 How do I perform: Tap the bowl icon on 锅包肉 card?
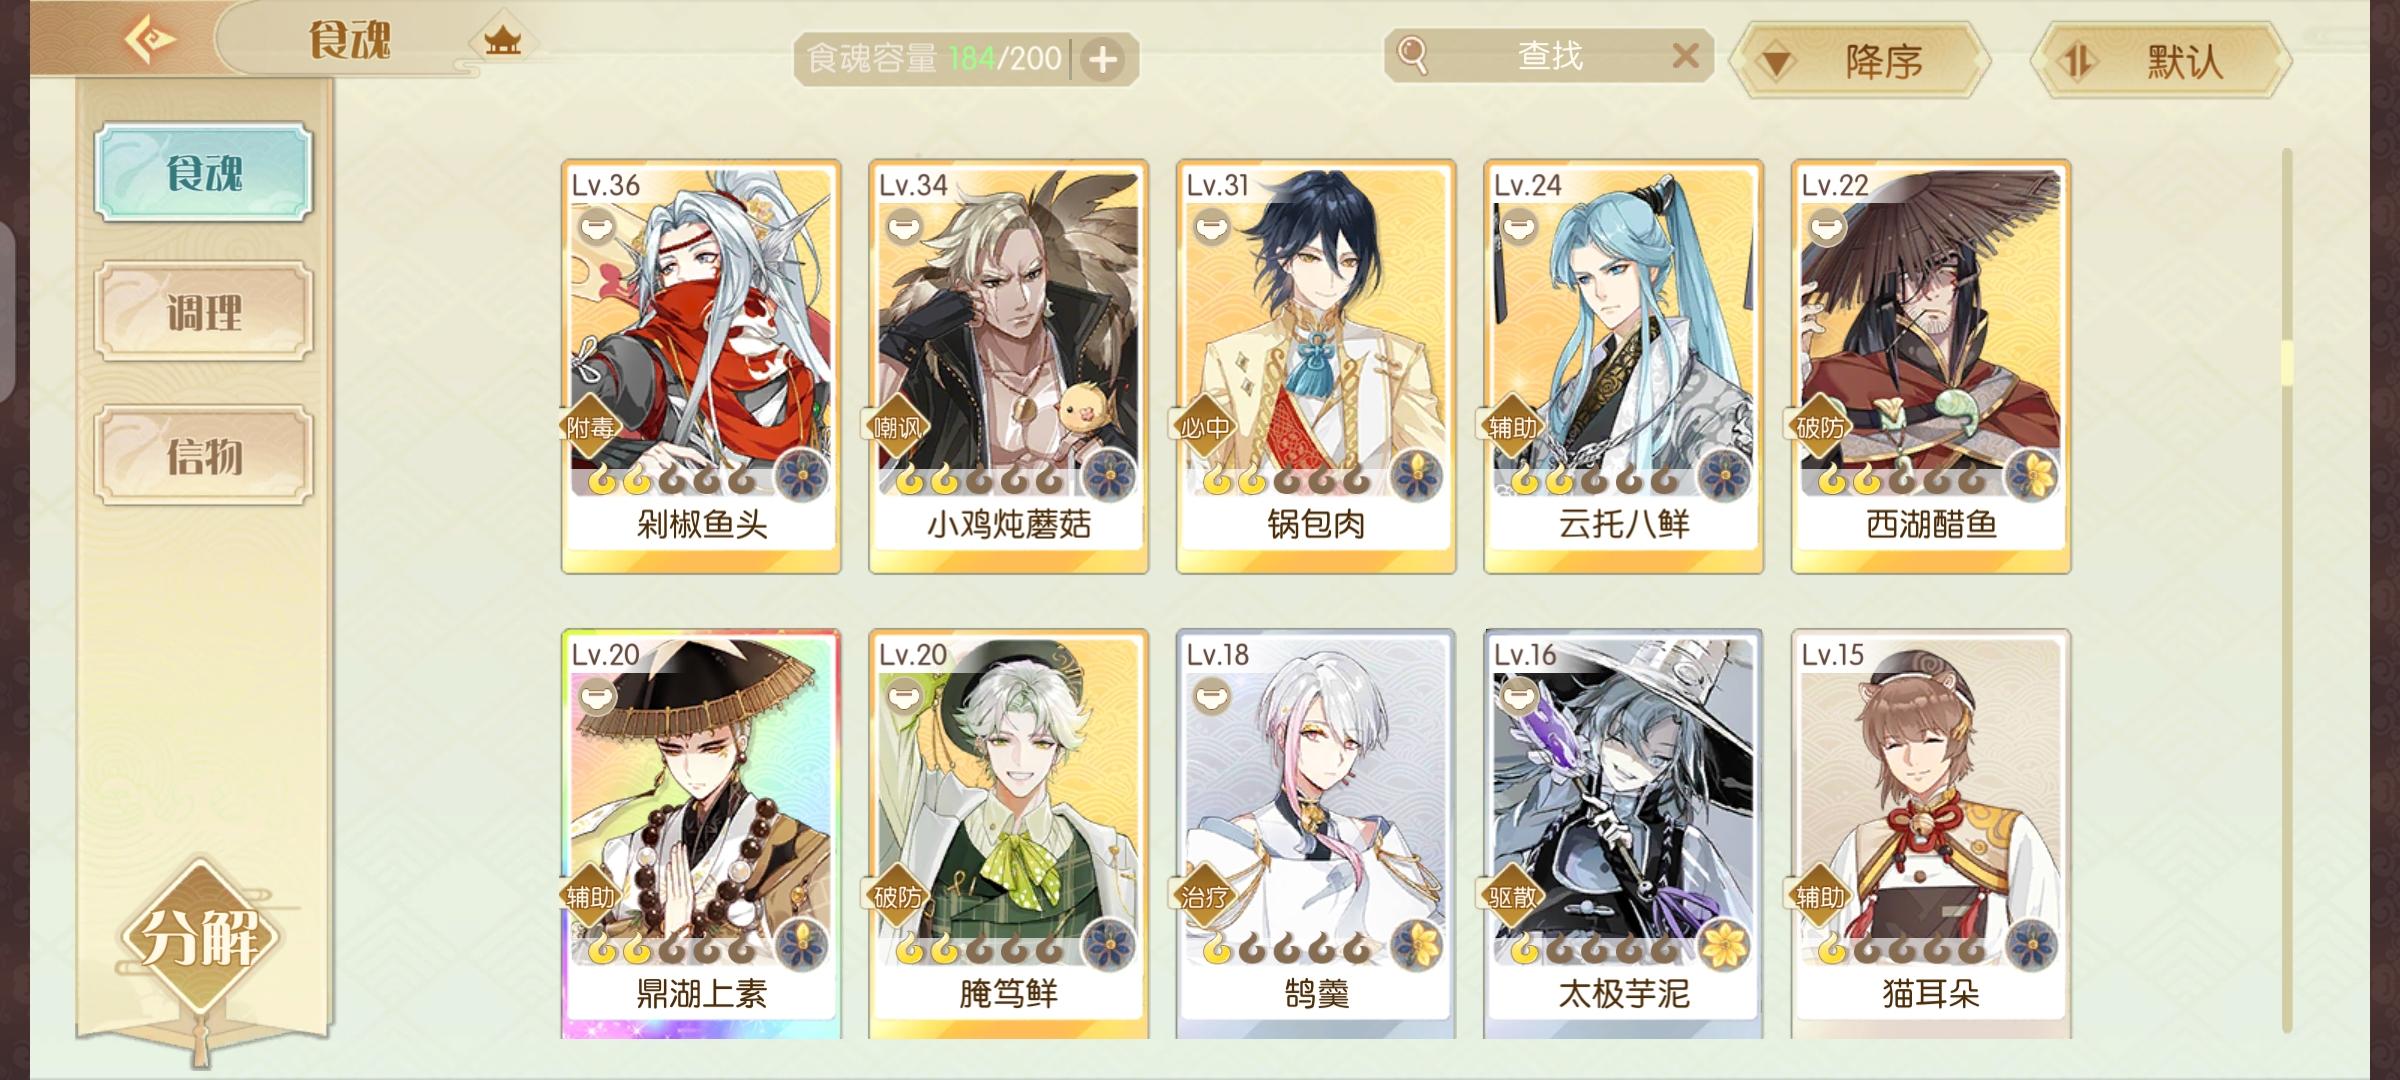tap(1212, 229)
